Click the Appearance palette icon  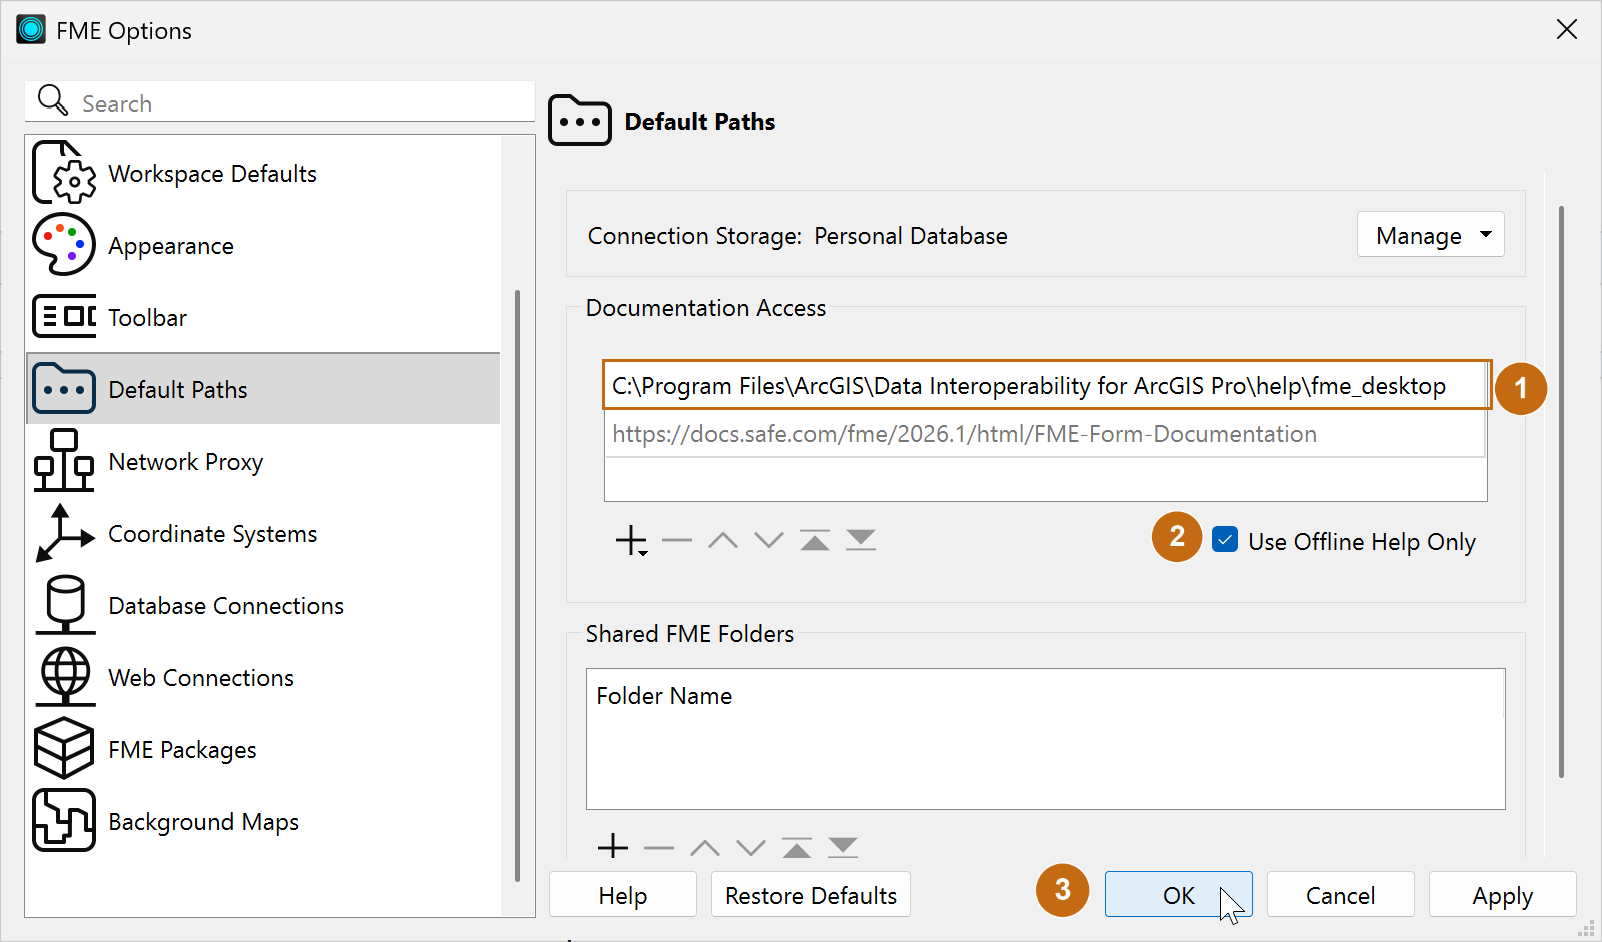coord(64,245)
